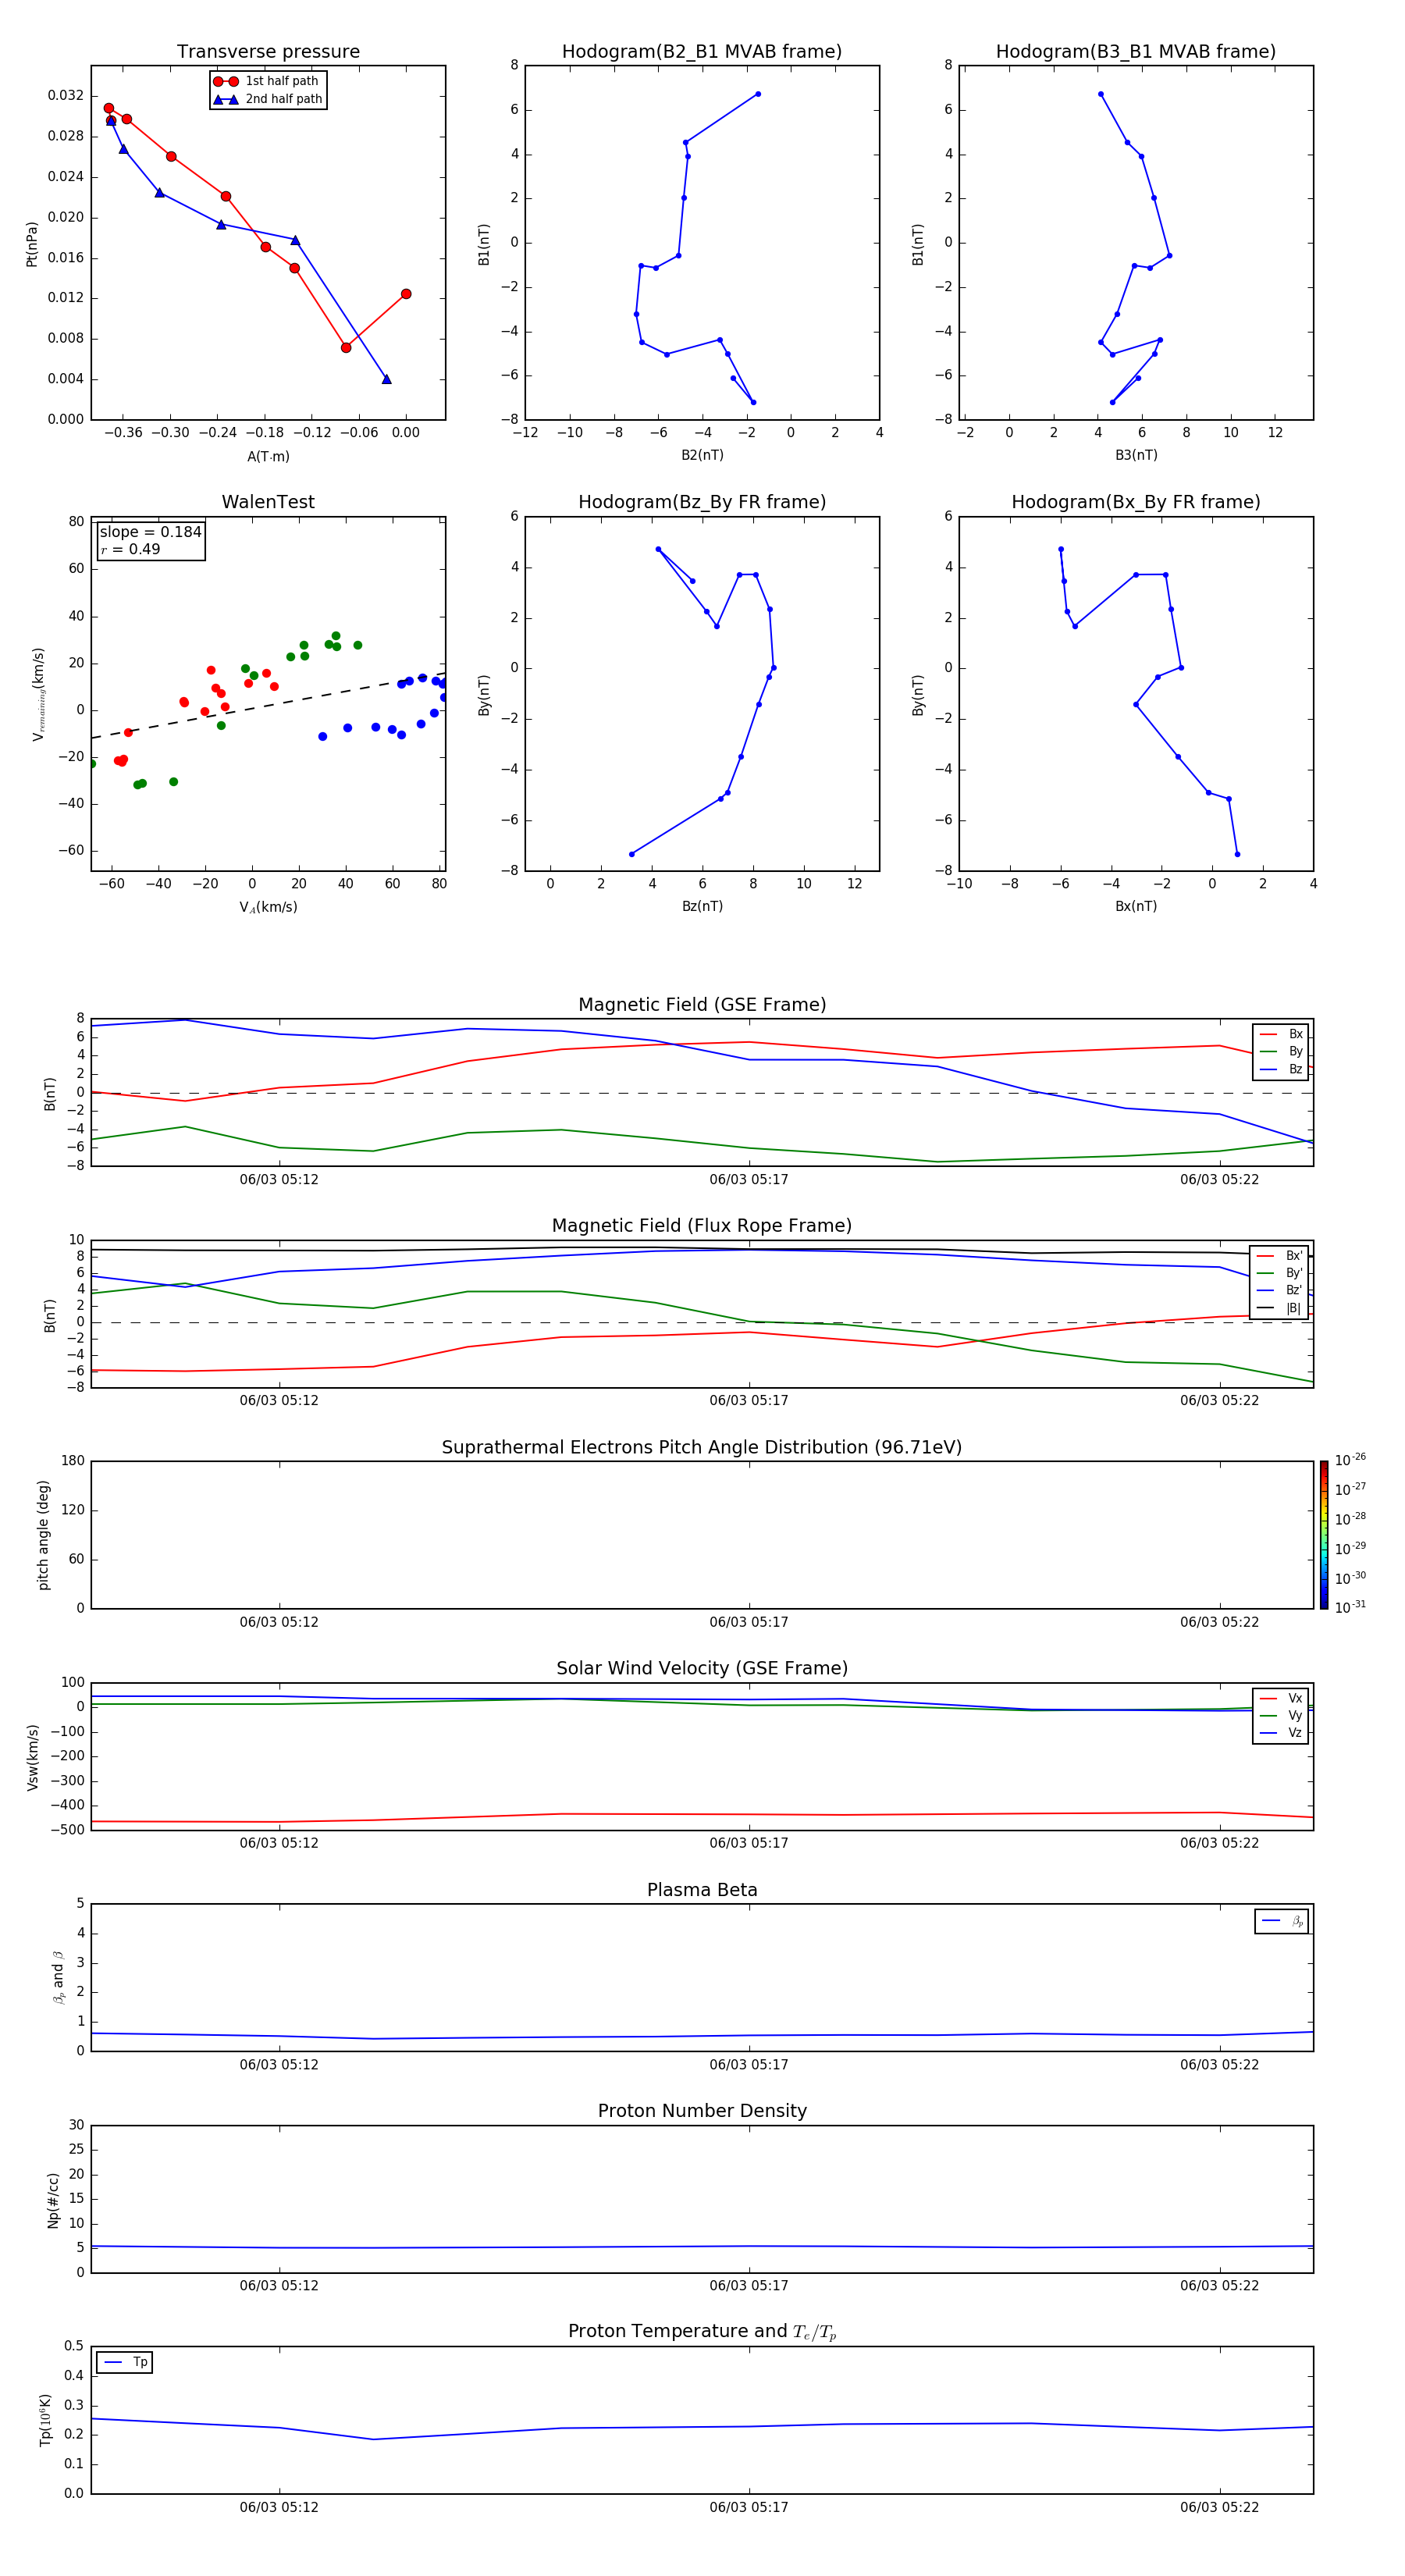1405x2576 pixels.
Task: Click '06/03 05:12' tick under Plasma Beta plot
Action: coord(279,2064)
